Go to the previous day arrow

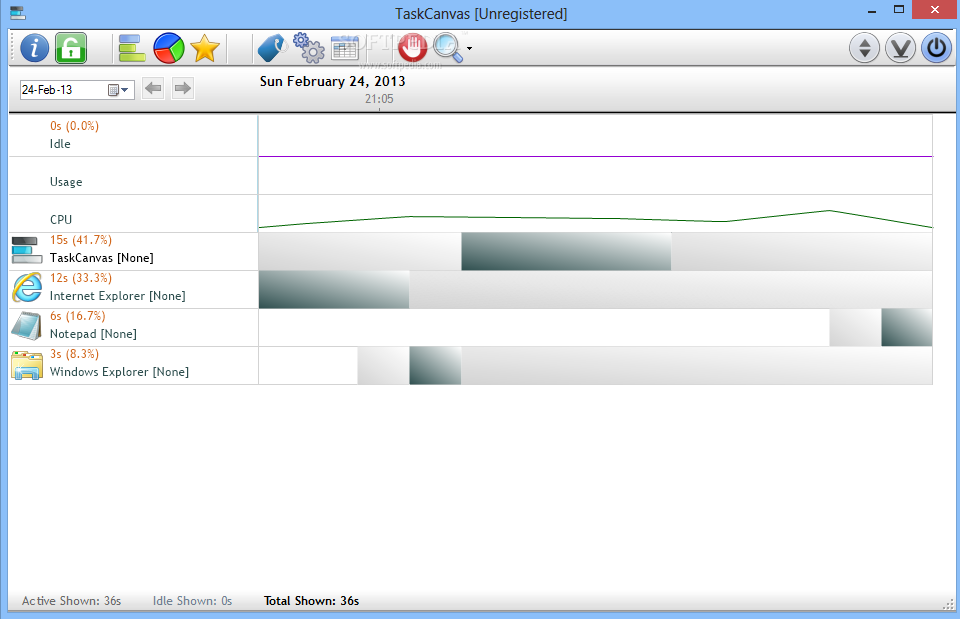pyautogui.click(x=153, y=89)
